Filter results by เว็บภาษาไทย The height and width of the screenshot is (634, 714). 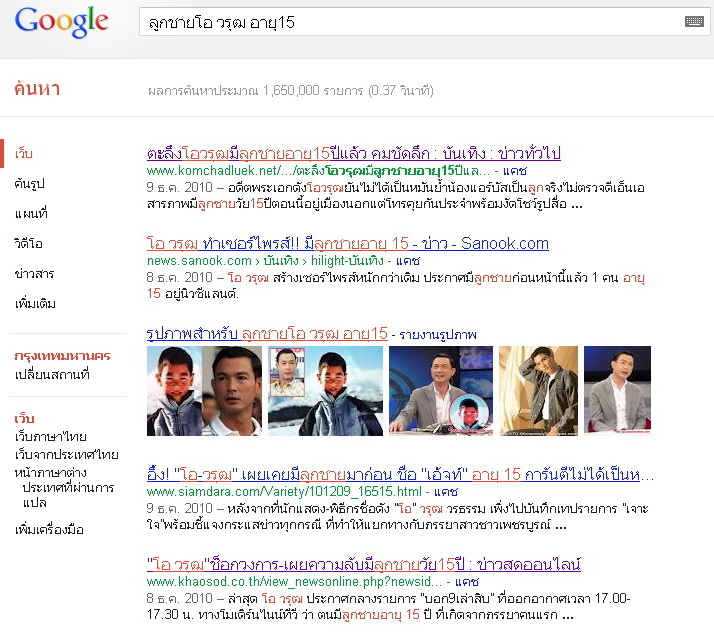tap(51, 436)
